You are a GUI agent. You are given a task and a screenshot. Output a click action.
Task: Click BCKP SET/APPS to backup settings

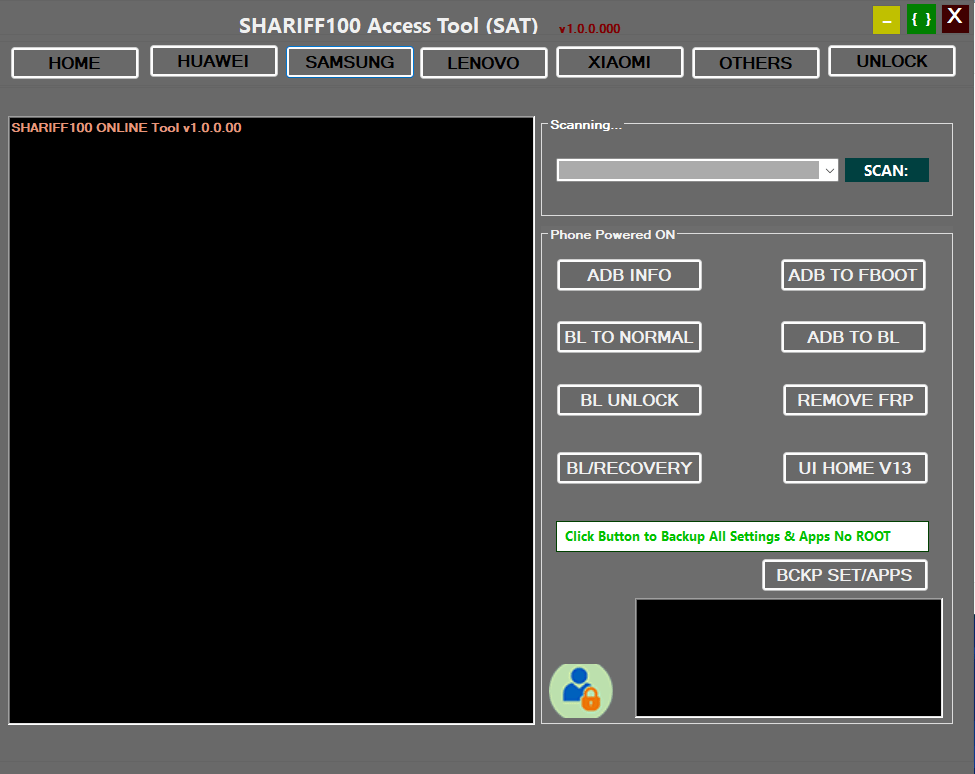coord(844,575)
